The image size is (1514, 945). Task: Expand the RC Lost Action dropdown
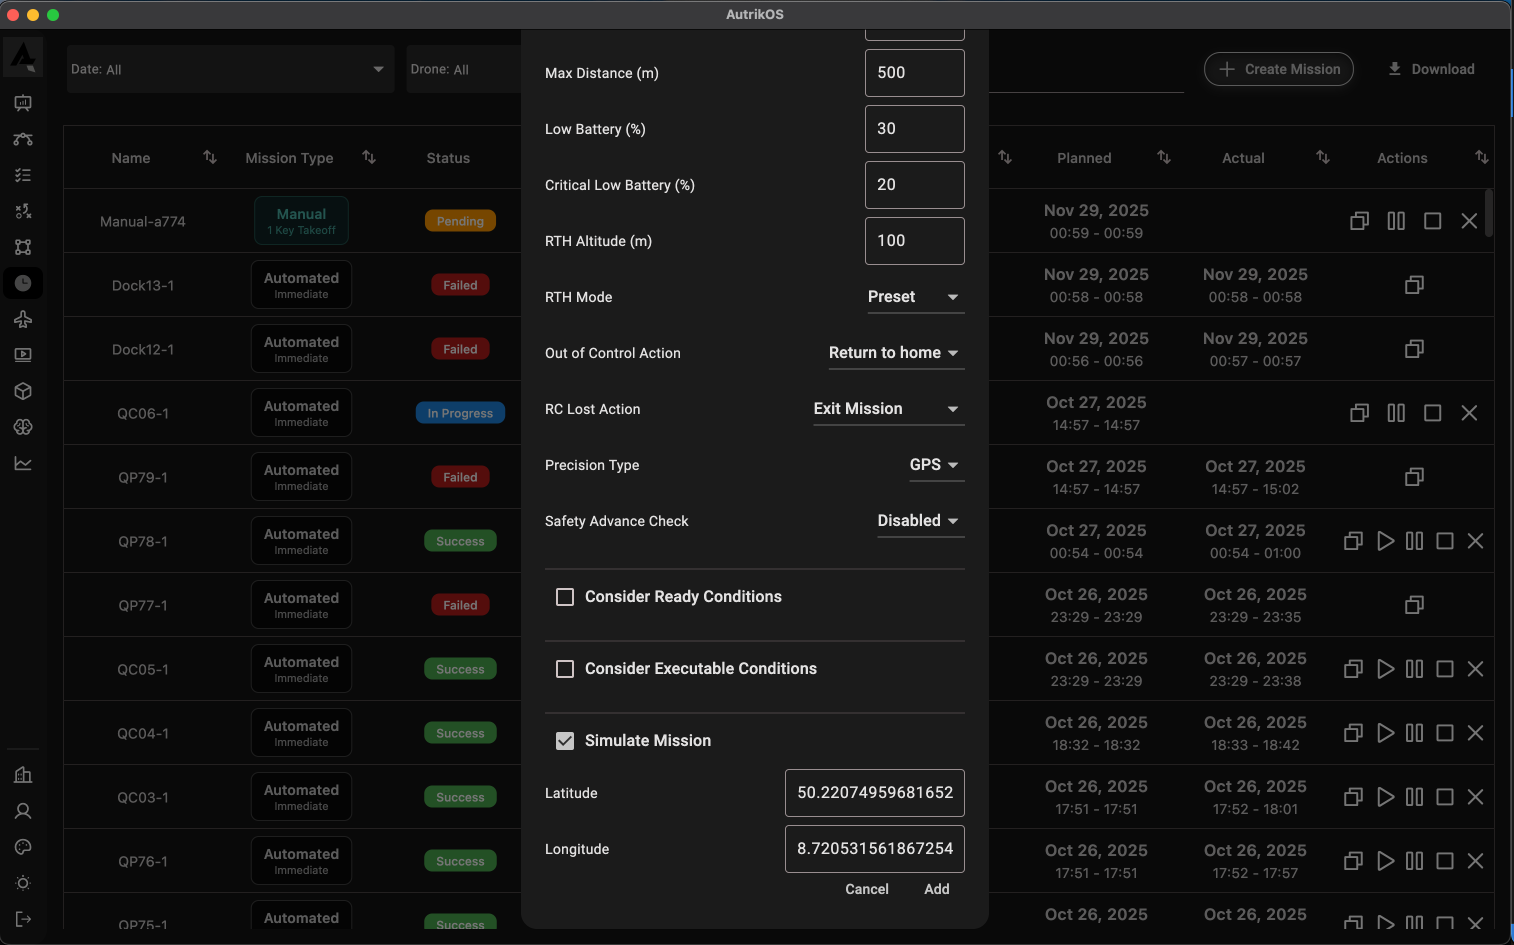887,409
